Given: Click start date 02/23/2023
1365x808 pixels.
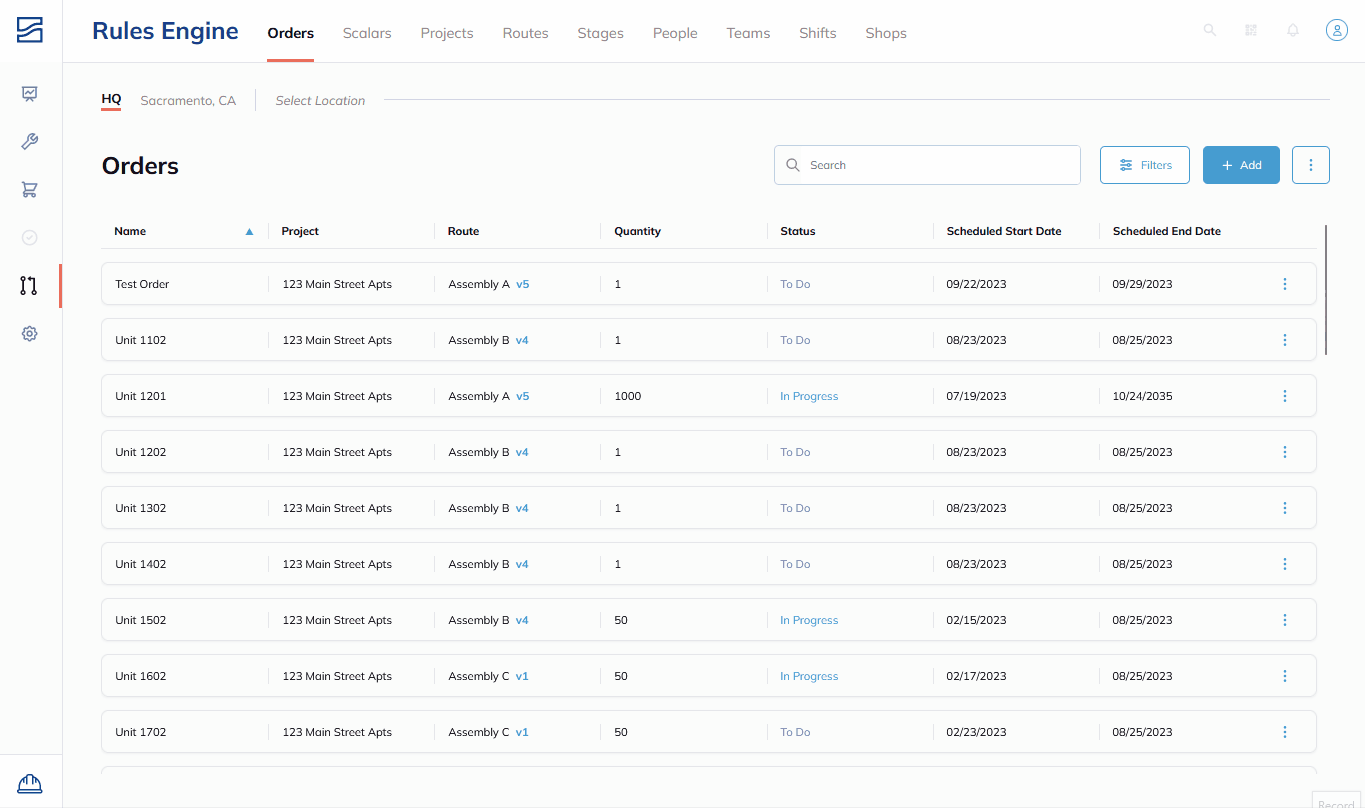Looking at the screenshot, I should 976,732.
